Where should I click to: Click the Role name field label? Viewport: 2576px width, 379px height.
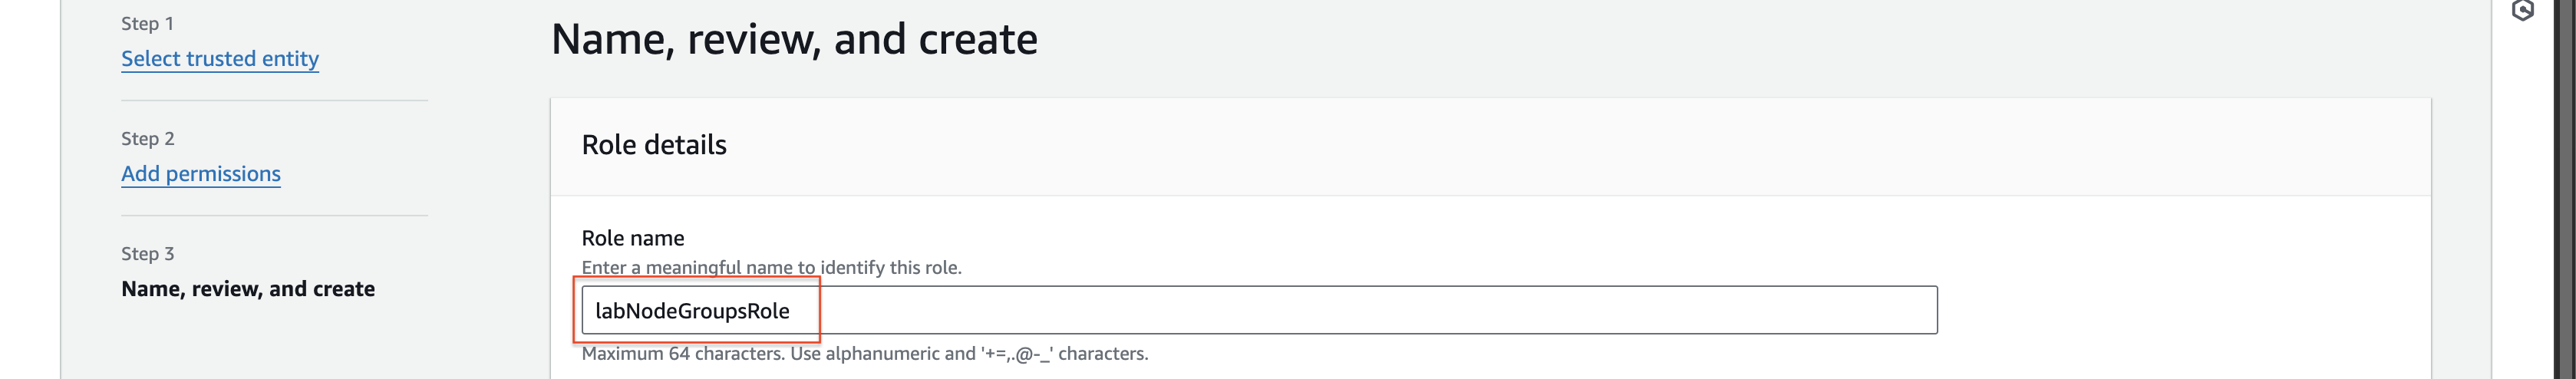[x=633, y=238]
